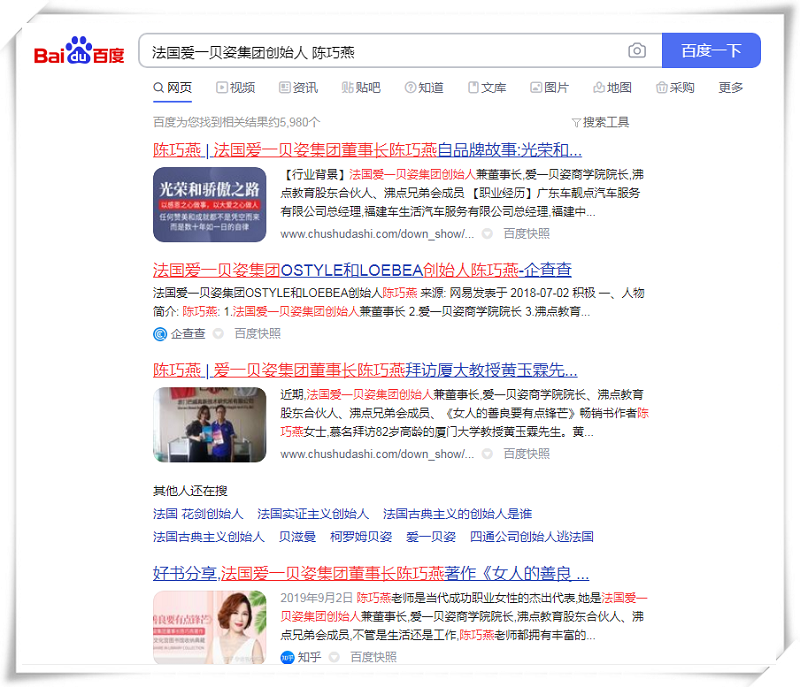Switch to the 资讯 tab
800x687 pixels.
pos(298,88)
